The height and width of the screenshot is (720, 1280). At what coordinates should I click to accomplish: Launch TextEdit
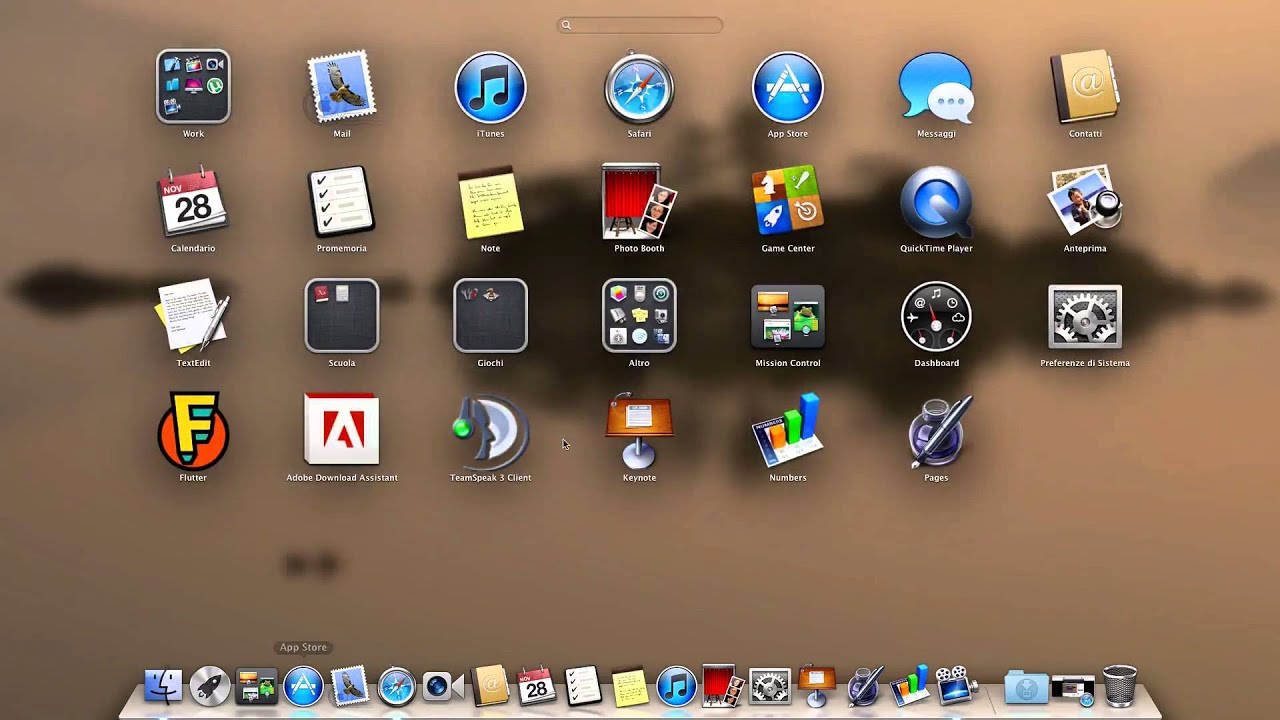pyautogui.click(x=193, y=318)
